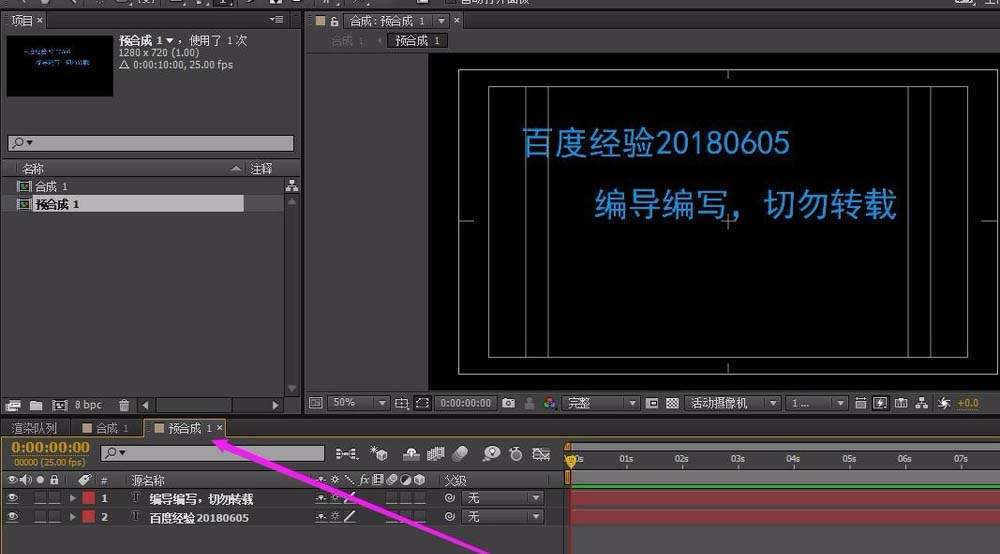
Task: Create a new folder in project panel
Action: pyautogui.click(x=36, y=405)
